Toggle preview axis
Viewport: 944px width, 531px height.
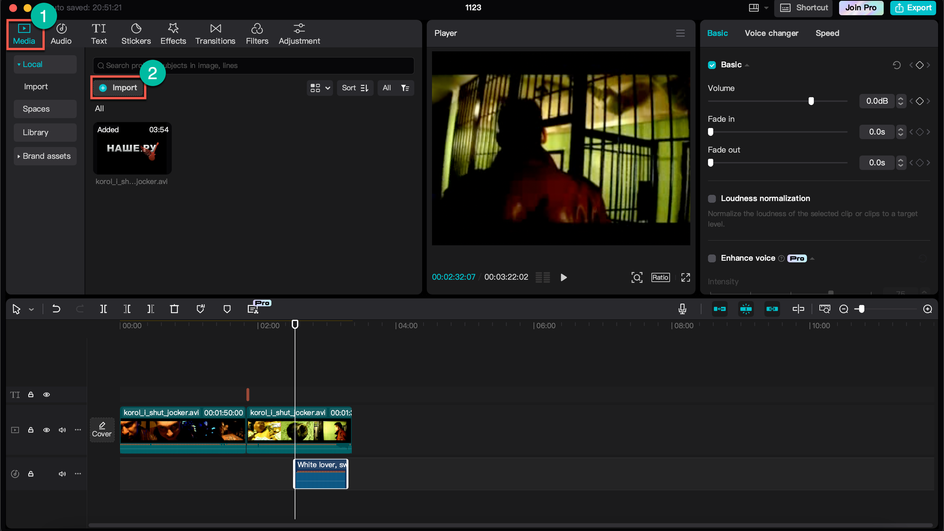pyautogui.click(x=798, y=309)
